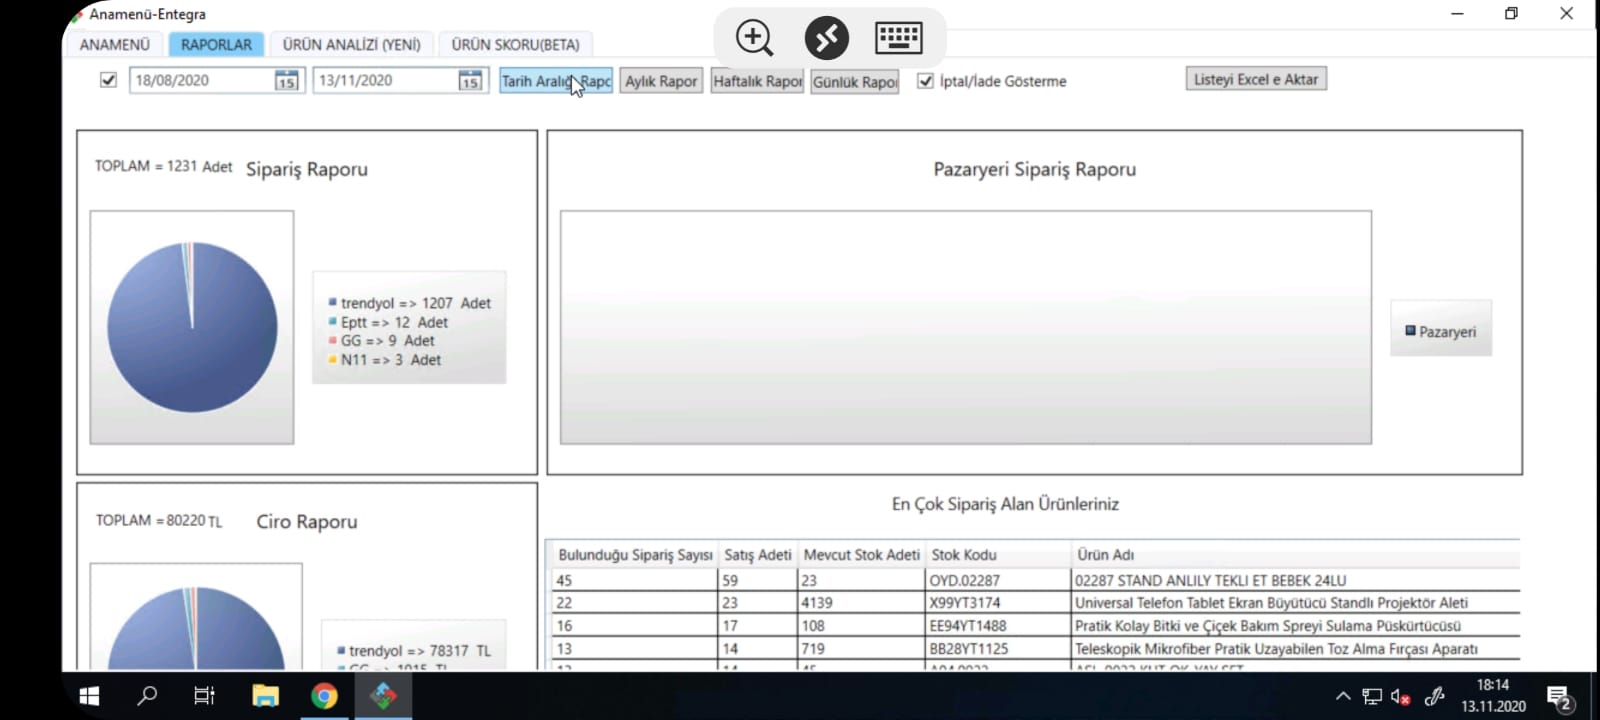Screen dimensions: 1600x720
Task: Open the notification center icon
Action: (x=1560, y=697)
